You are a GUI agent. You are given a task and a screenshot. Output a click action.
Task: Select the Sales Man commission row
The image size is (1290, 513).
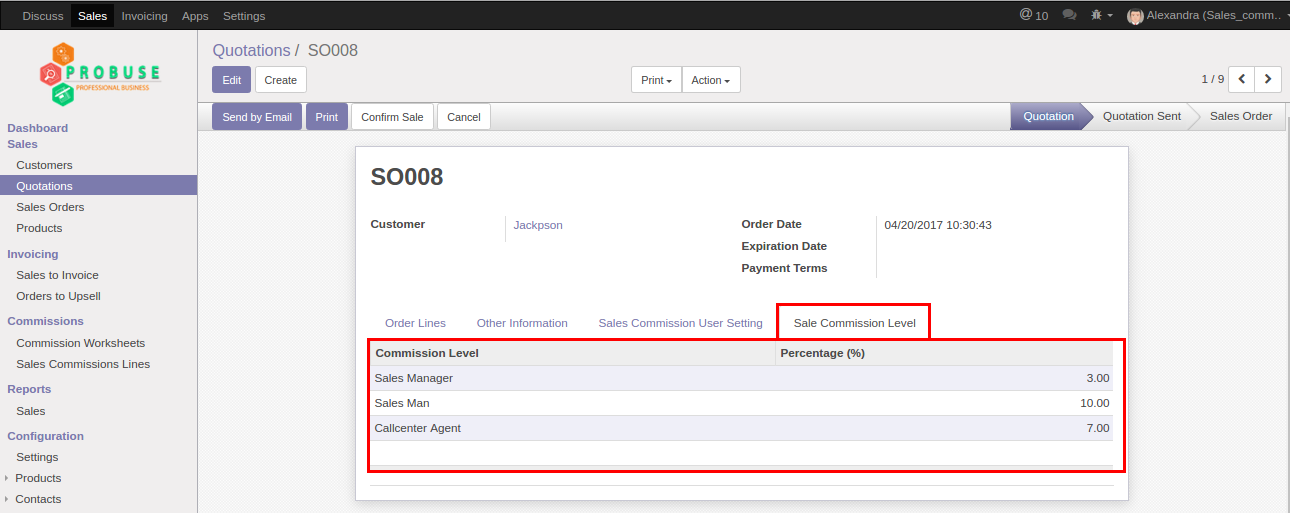(741, 403)
